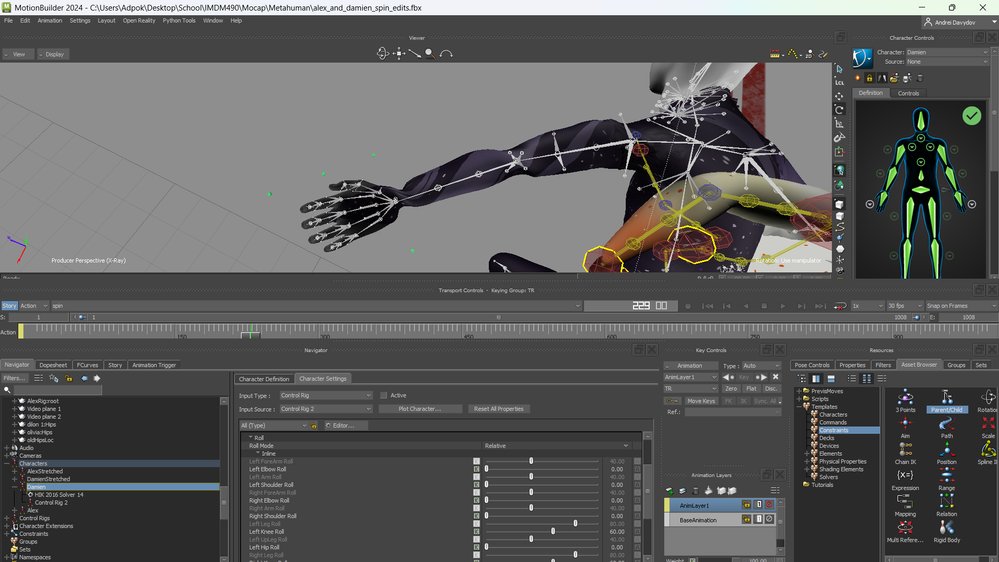Click the Flat button in Key Controls
Screen dimensions: 999x562
pos(751,389)
